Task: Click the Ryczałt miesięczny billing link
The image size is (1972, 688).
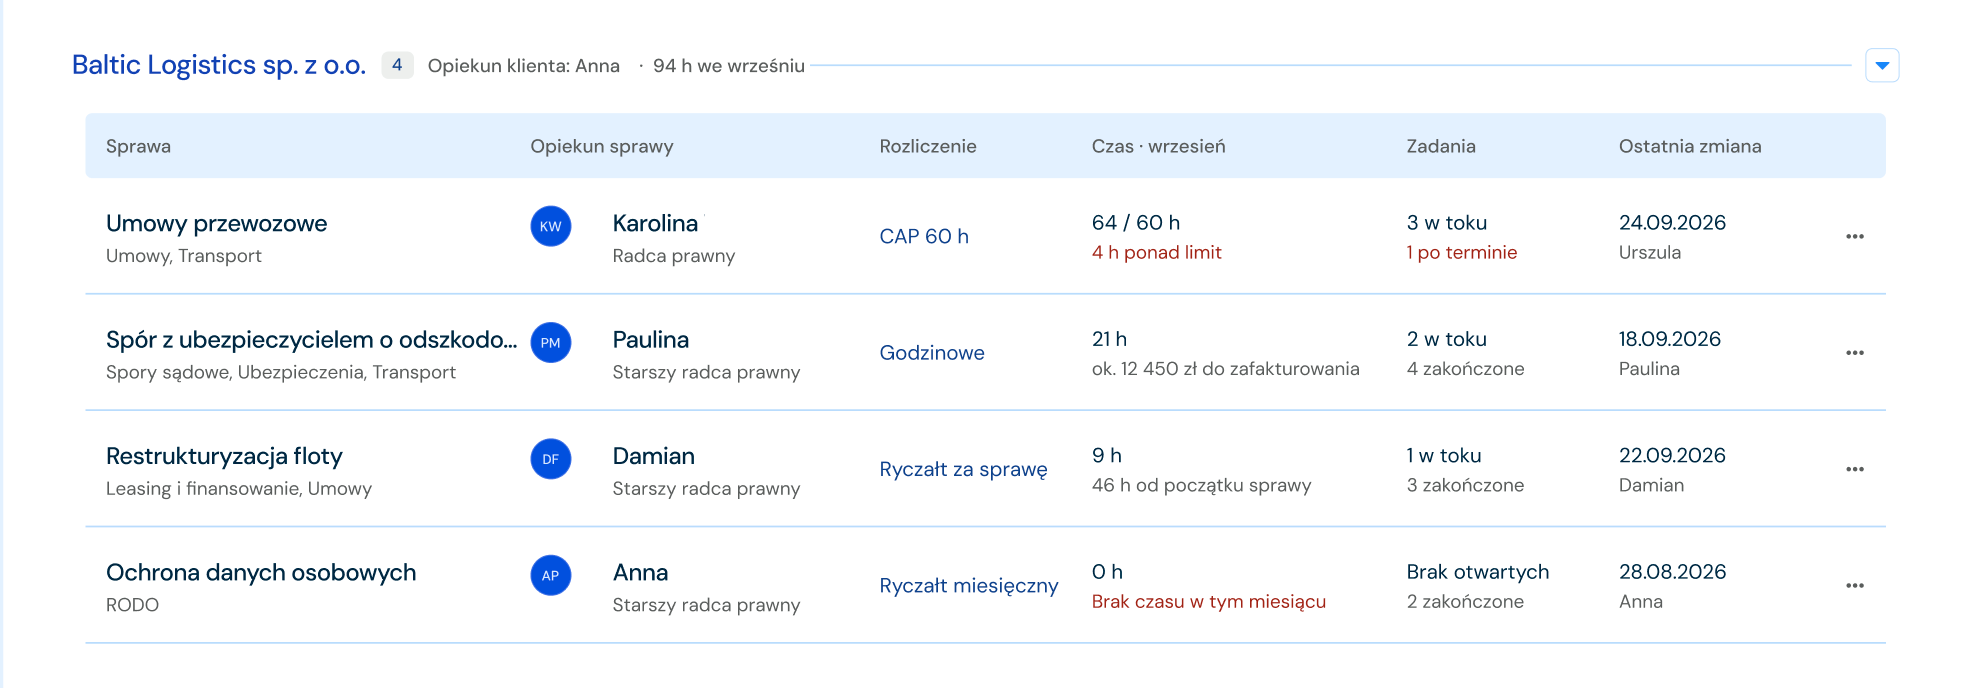Action: (x=969, y=586)
